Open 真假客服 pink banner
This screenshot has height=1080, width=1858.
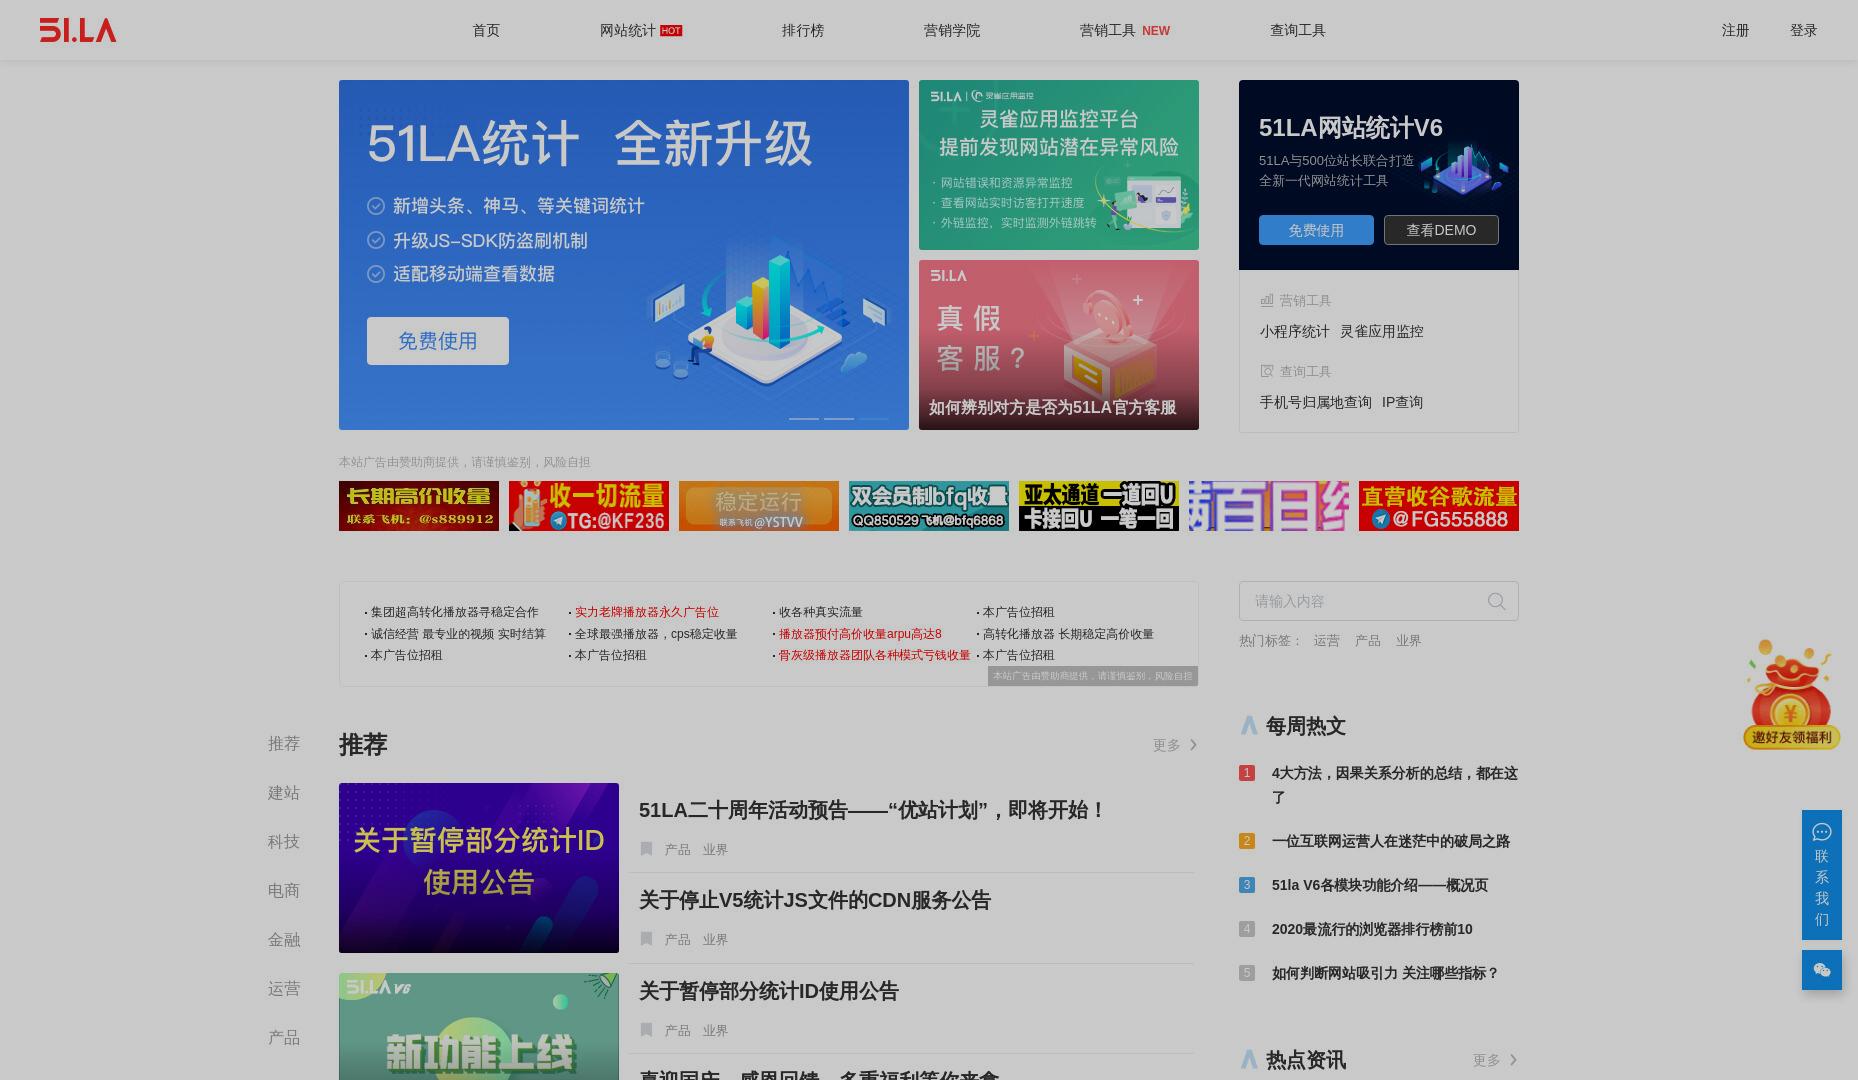[x=1059, y=345]
